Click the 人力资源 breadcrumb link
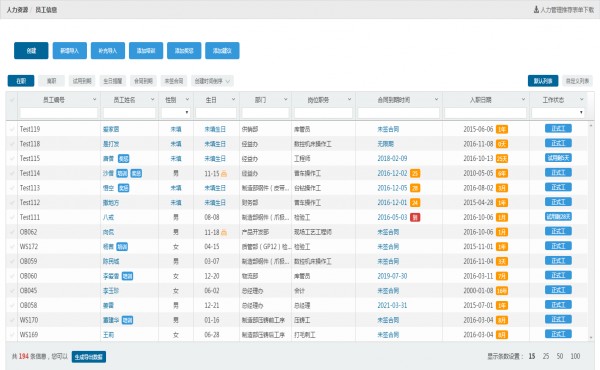 [17, 10]
